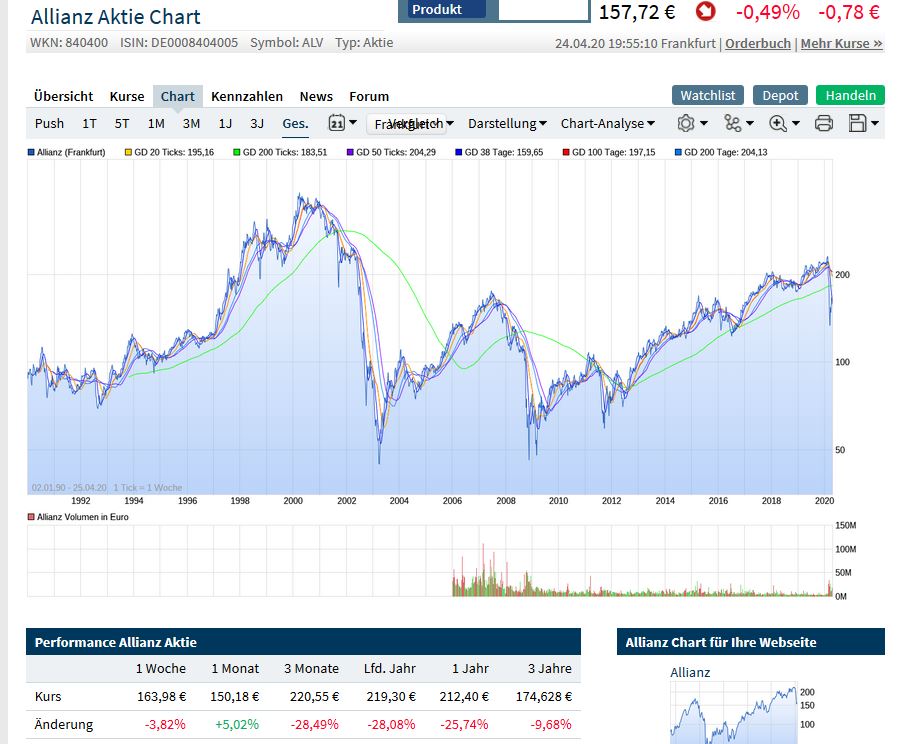Viewport: 899px width, 744px height.
Task: Click the 2008 year label on axis
Action: 506,500
